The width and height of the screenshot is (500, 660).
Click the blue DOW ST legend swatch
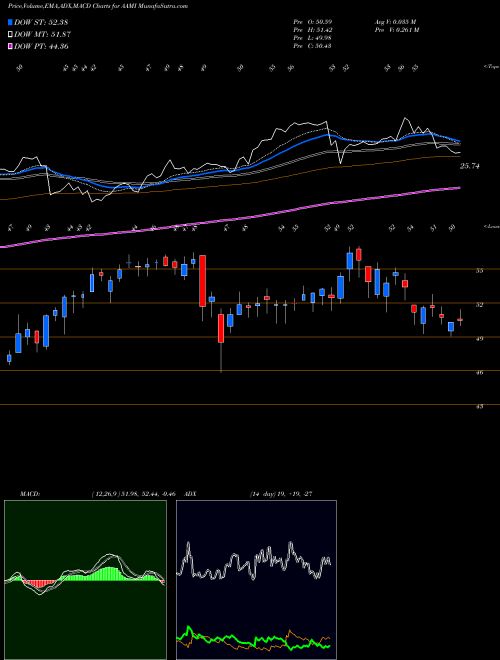[11, 22]
